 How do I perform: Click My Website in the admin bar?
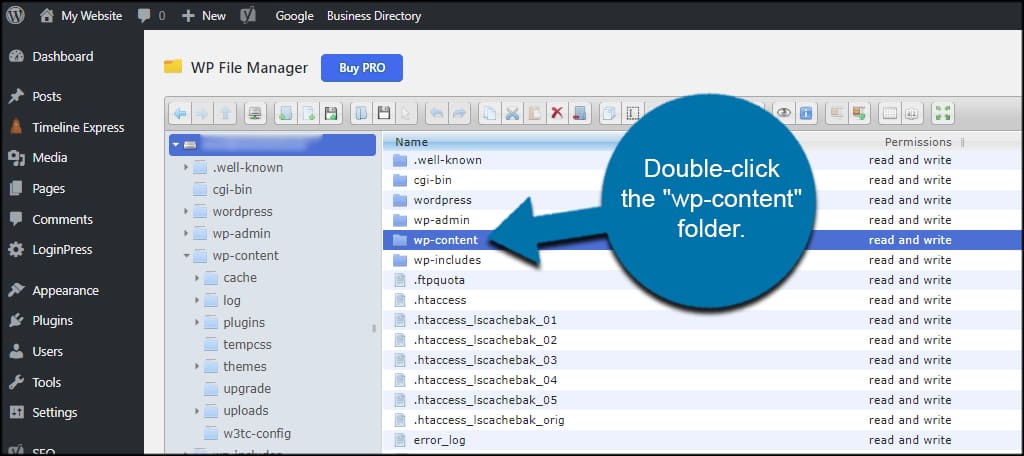(81, 16)
